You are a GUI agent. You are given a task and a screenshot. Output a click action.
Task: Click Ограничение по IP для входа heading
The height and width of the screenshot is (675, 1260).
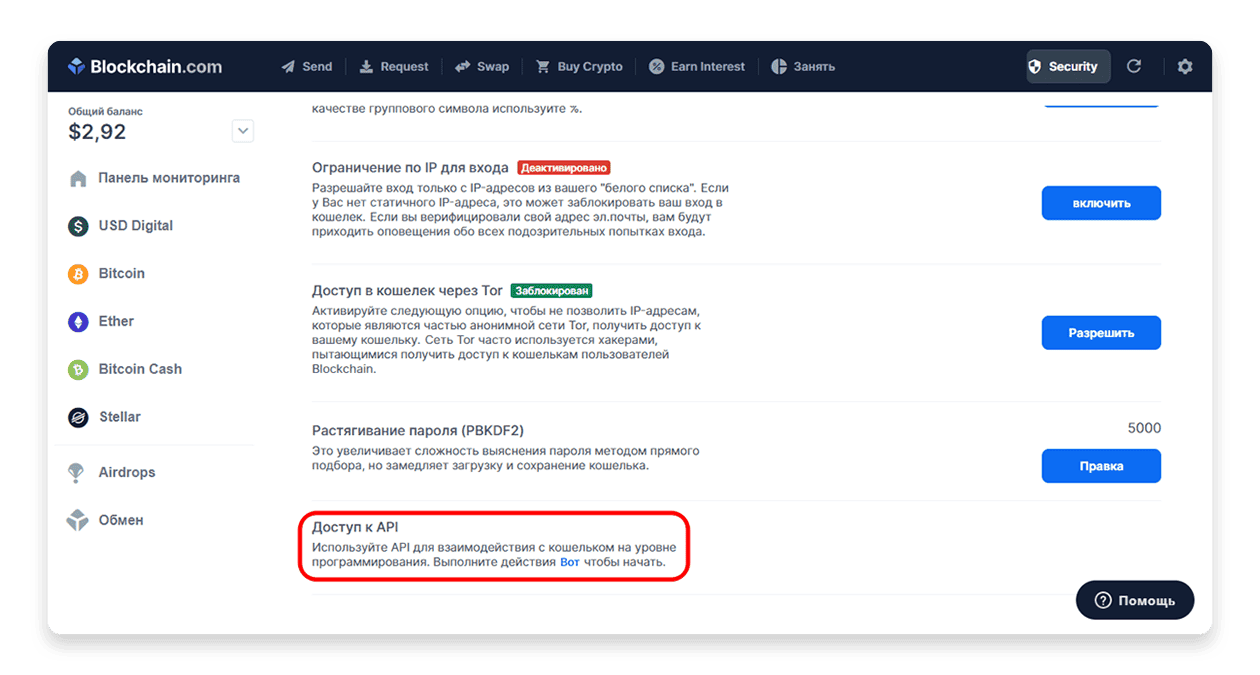[410, 168]
